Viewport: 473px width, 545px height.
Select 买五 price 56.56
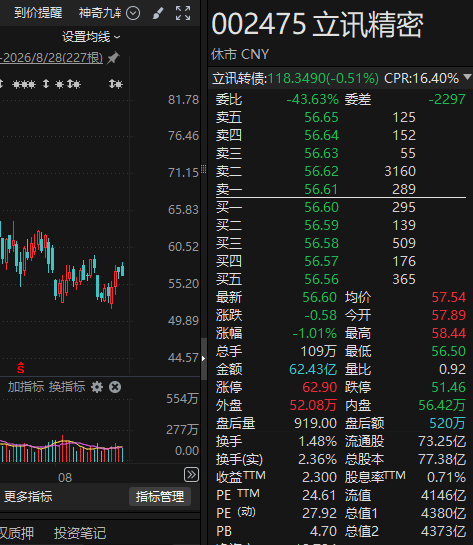pos(321,279)
